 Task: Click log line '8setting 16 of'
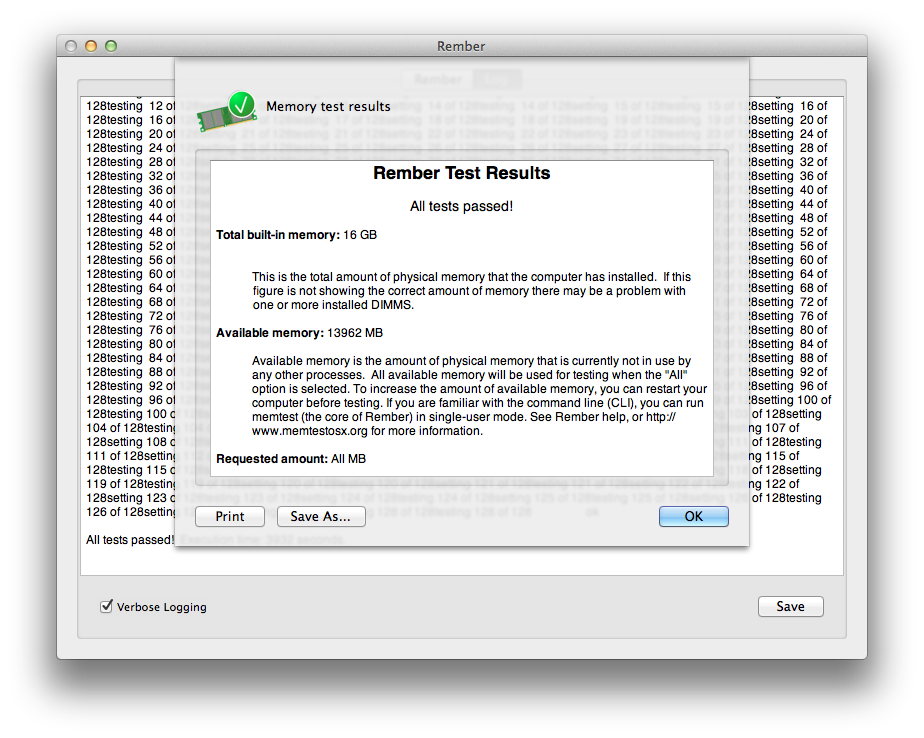coord(788,106)
